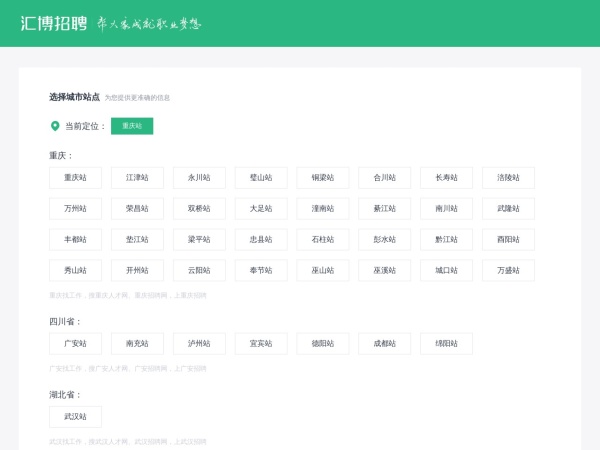The height and width of the screenshot is (450, 600).
Task: Switch to the 成都站 site
Action: (x=384, y=344)
